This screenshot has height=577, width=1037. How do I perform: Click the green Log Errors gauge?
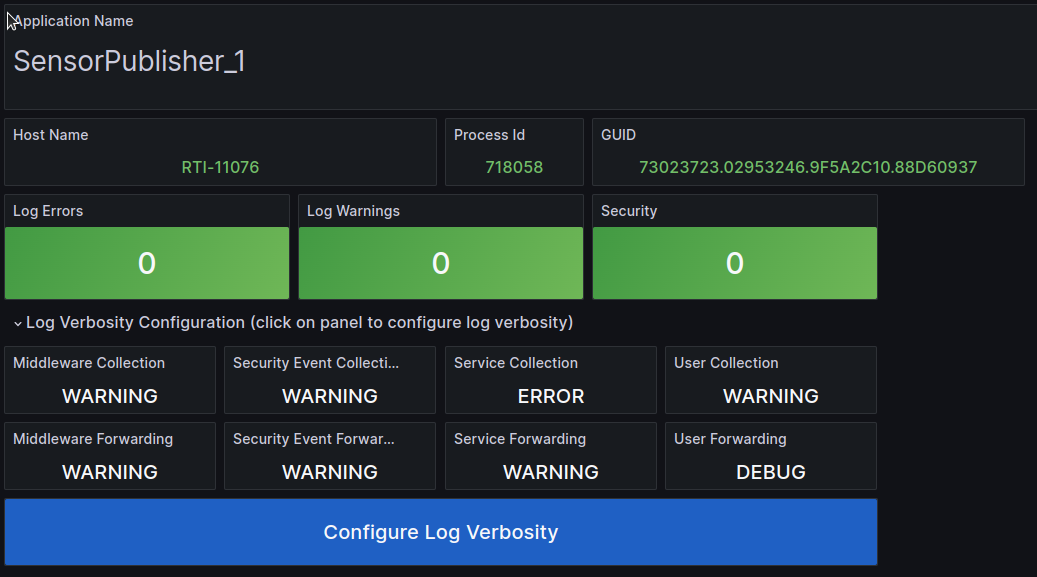coord(146,263)
